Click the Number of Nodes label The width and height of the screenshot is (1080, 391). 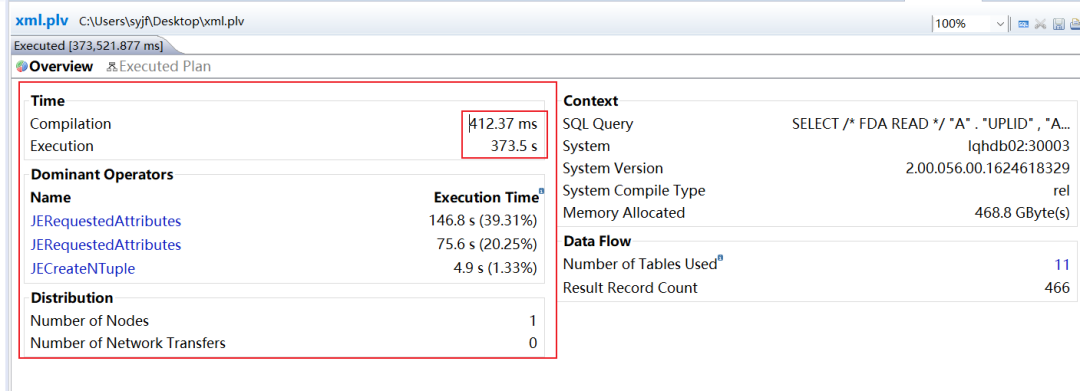click(x=90, y=321)
